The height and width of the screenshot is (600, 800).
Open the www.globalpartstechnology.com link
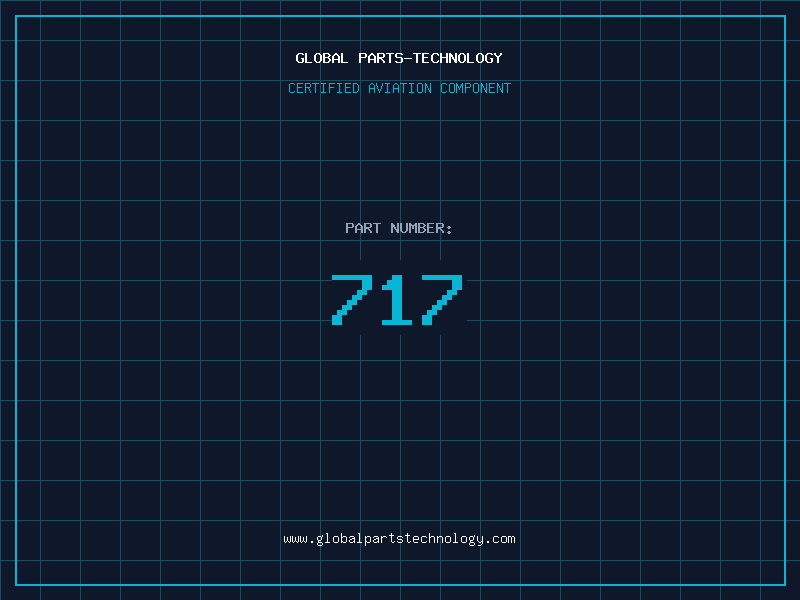click(399, 539)
